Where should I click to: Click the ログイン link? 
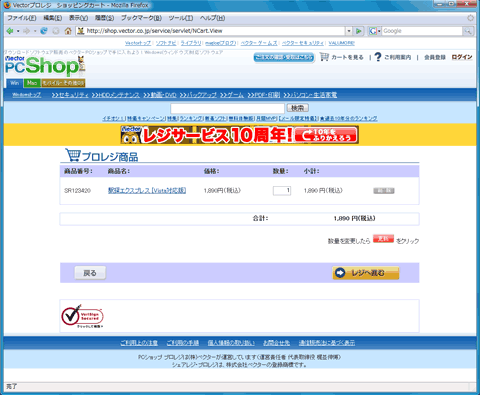tap(462, 57)
